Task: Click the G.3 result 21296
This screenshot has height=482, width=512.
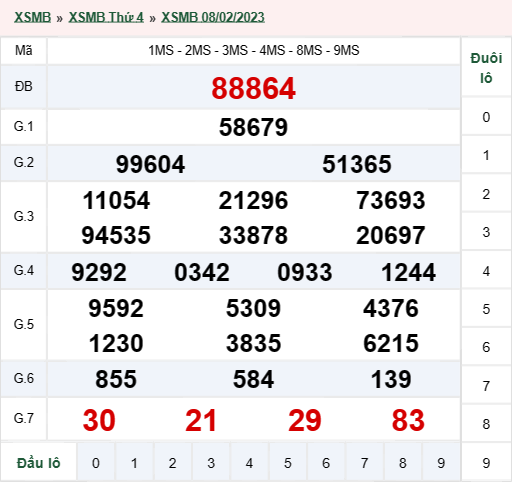Action: tap(253, 200)
